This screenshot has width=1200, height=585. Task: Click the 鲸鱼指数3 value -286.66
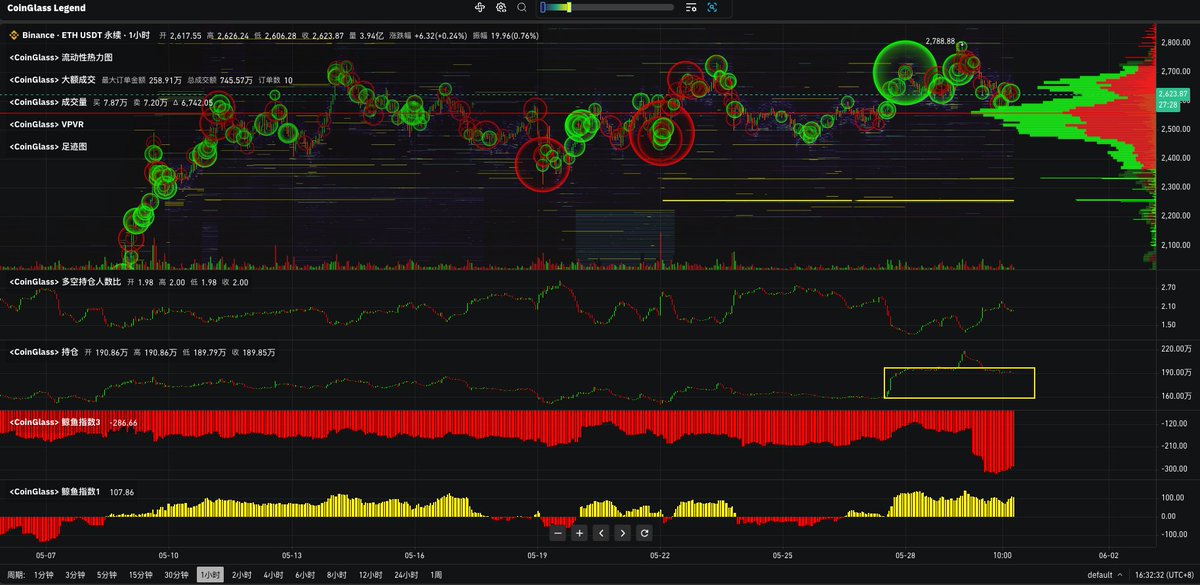click(124, 422)
